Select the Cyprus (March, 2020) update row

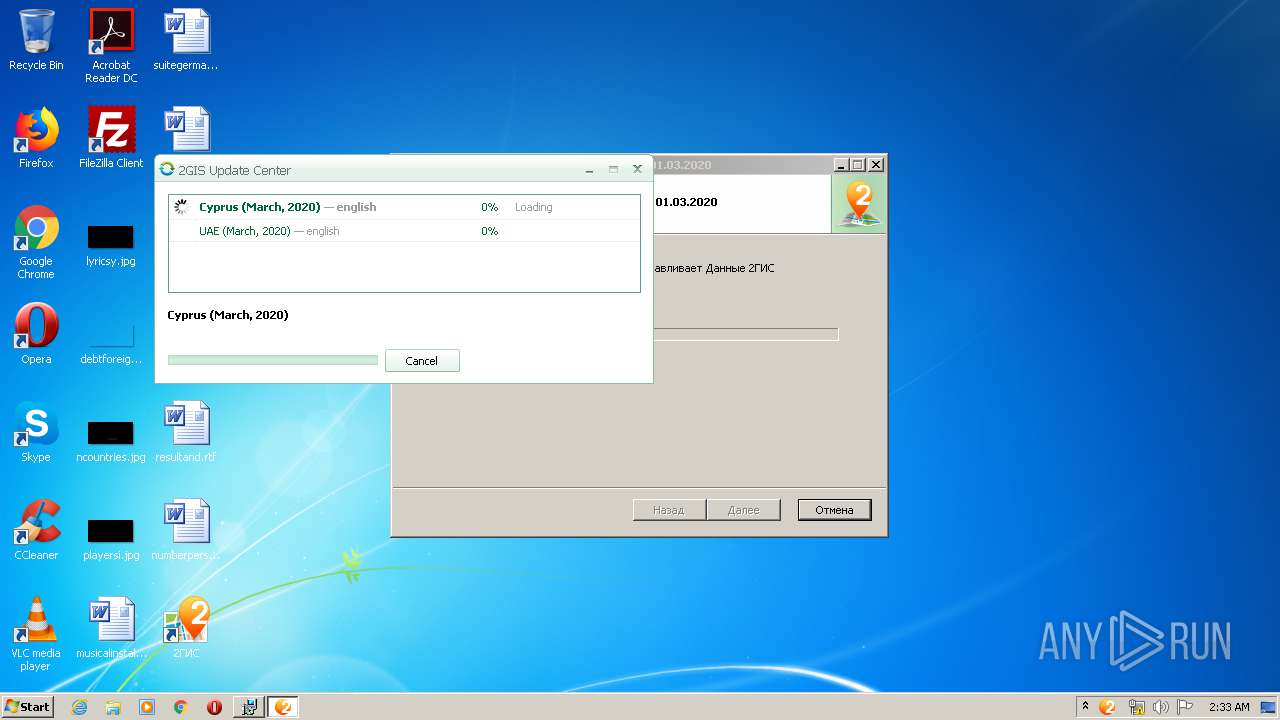point(404,207)
